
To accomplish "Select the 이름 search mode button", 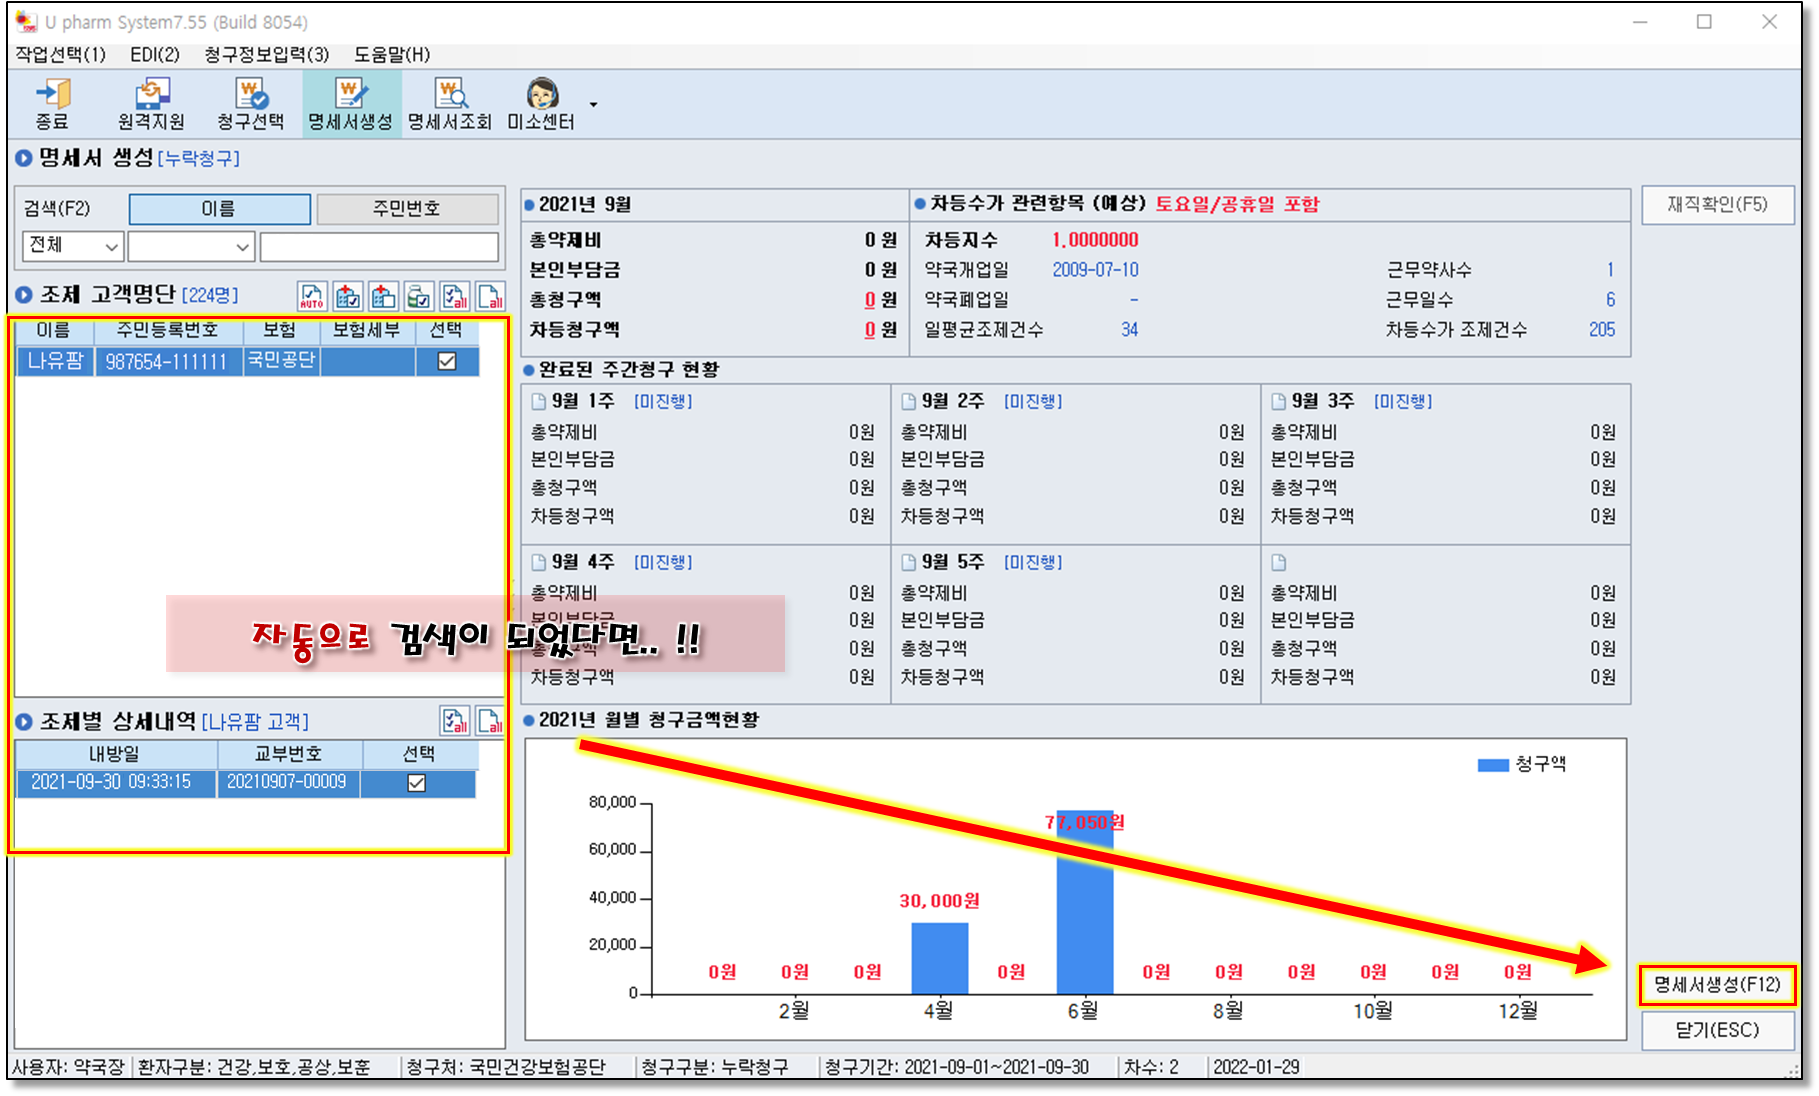I will pyautogui.click(x=219, y=209).
